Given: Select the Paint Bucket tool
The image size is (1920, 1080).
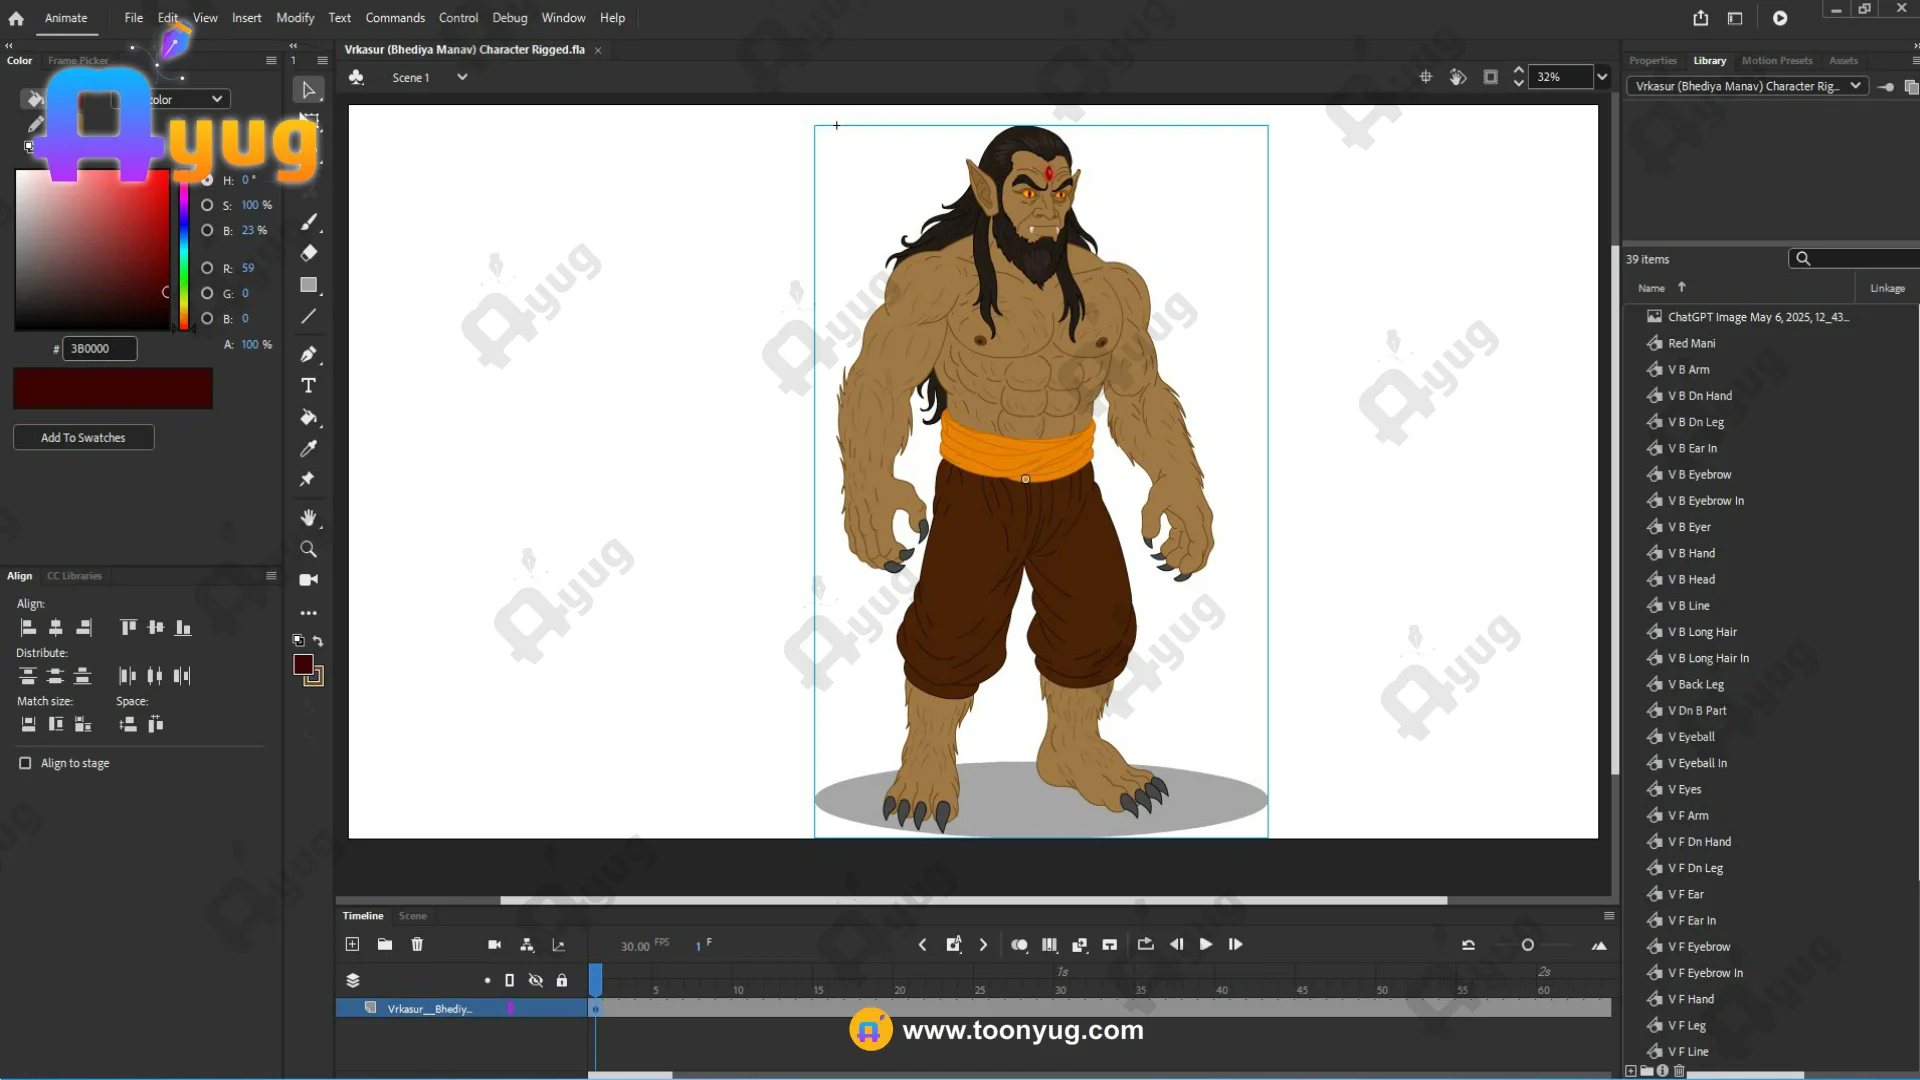Looking at the screenshot, I should [x=308, y=417].
